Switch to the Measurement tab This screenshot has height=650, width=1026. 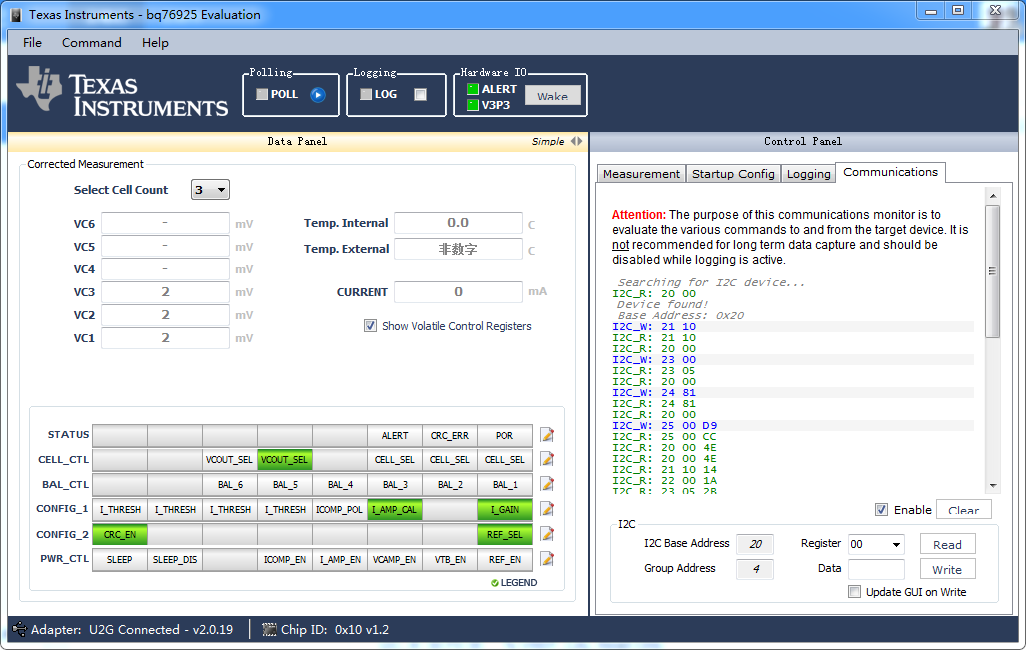641,173
